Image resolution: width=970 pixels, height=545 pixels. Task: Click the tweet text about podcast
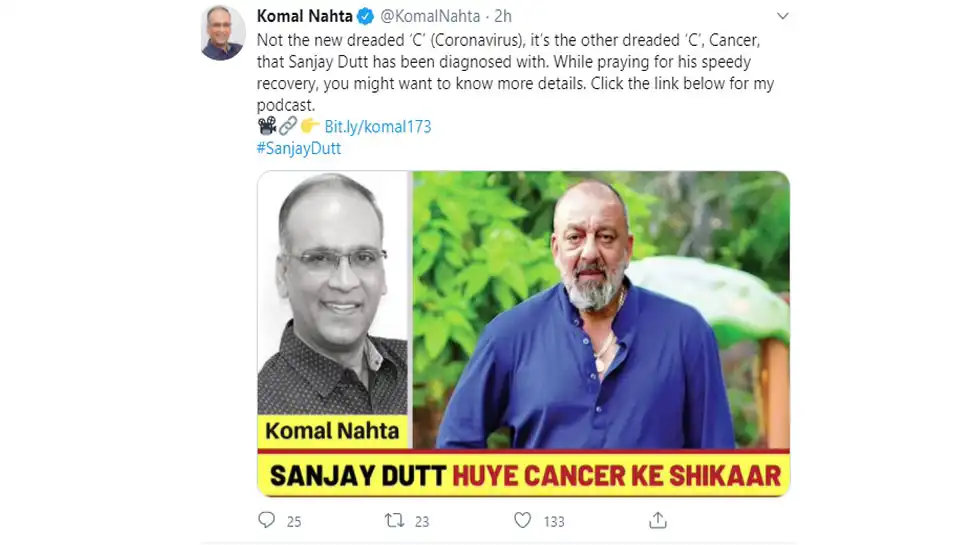click(515, 72)
